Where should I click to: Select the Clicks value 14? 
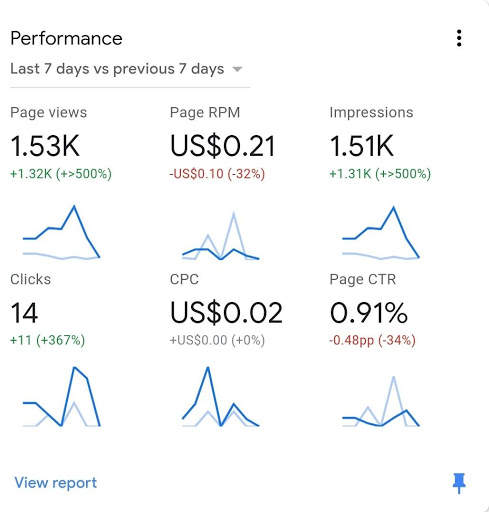[24, 313]
